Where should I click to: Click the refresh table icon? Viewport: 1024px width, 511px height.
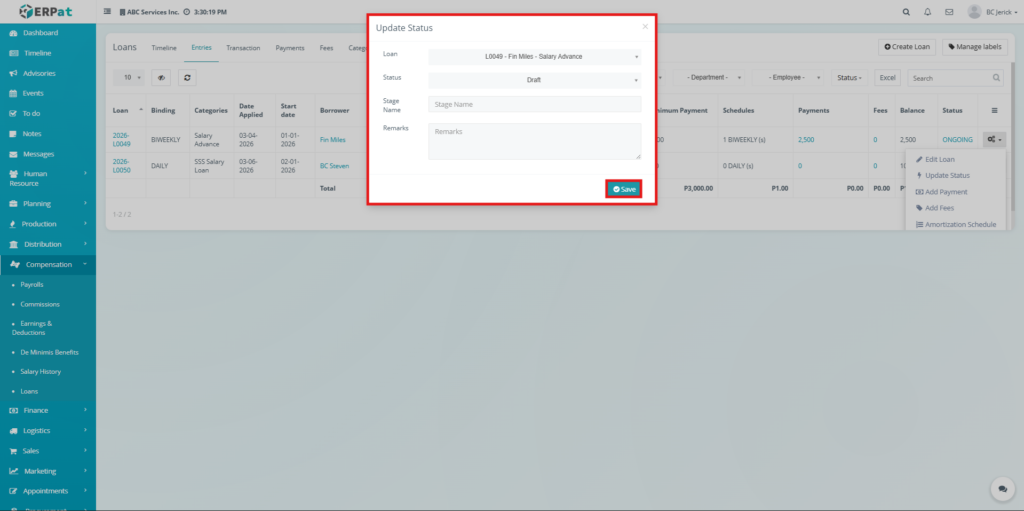click(187, 78)
